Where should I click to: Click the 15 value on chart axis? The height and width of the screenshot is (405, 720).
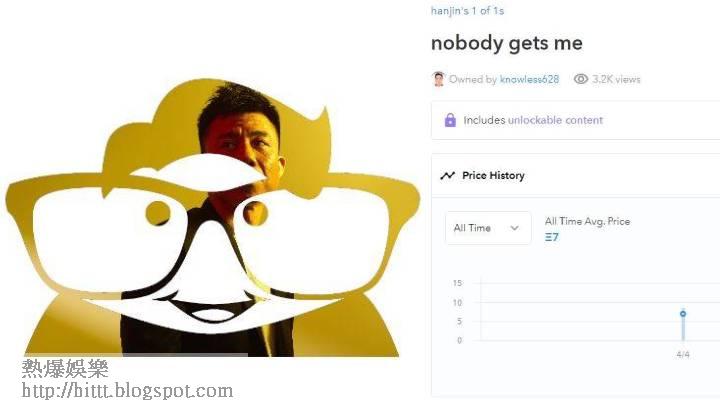tap(457, 283)
